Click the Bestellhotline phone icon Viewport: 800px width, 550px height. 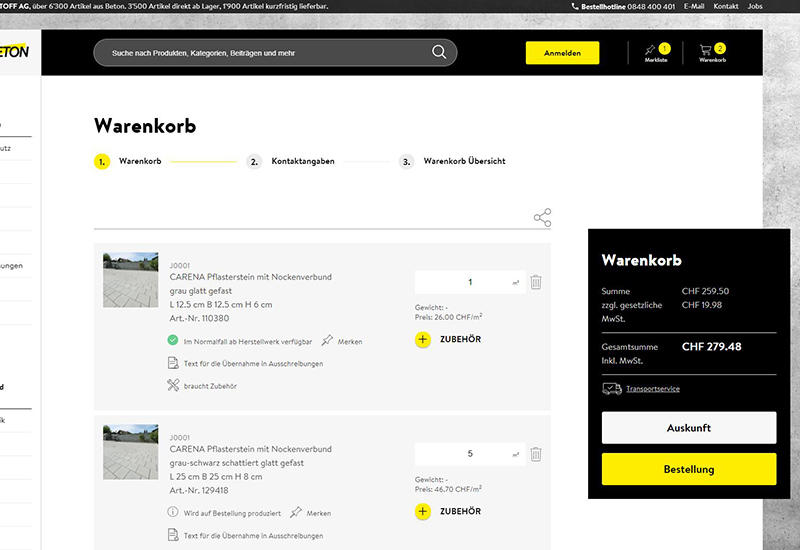point(575,6)
